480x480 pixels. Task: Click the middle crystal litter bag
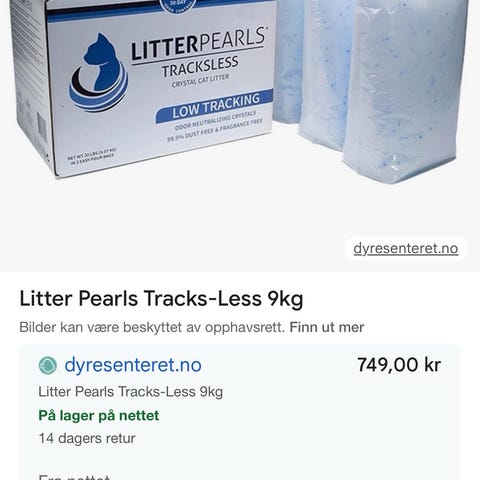click(326, 73)
